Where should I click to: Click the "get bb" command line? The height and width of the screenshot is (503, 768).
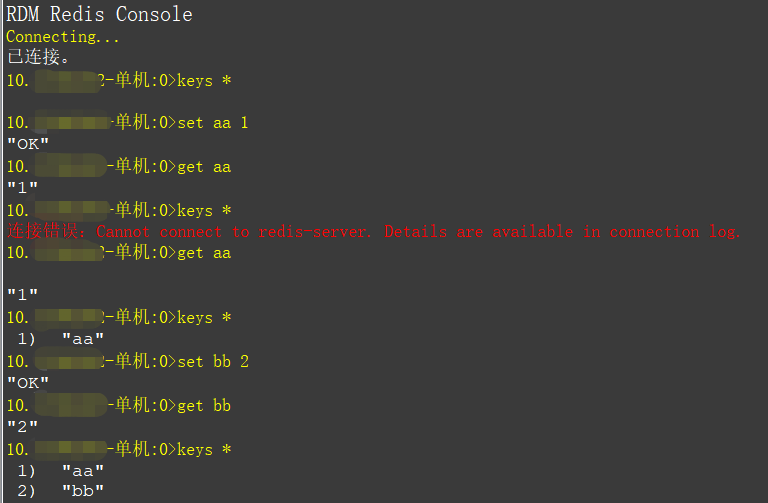click(x=119, y=405)
